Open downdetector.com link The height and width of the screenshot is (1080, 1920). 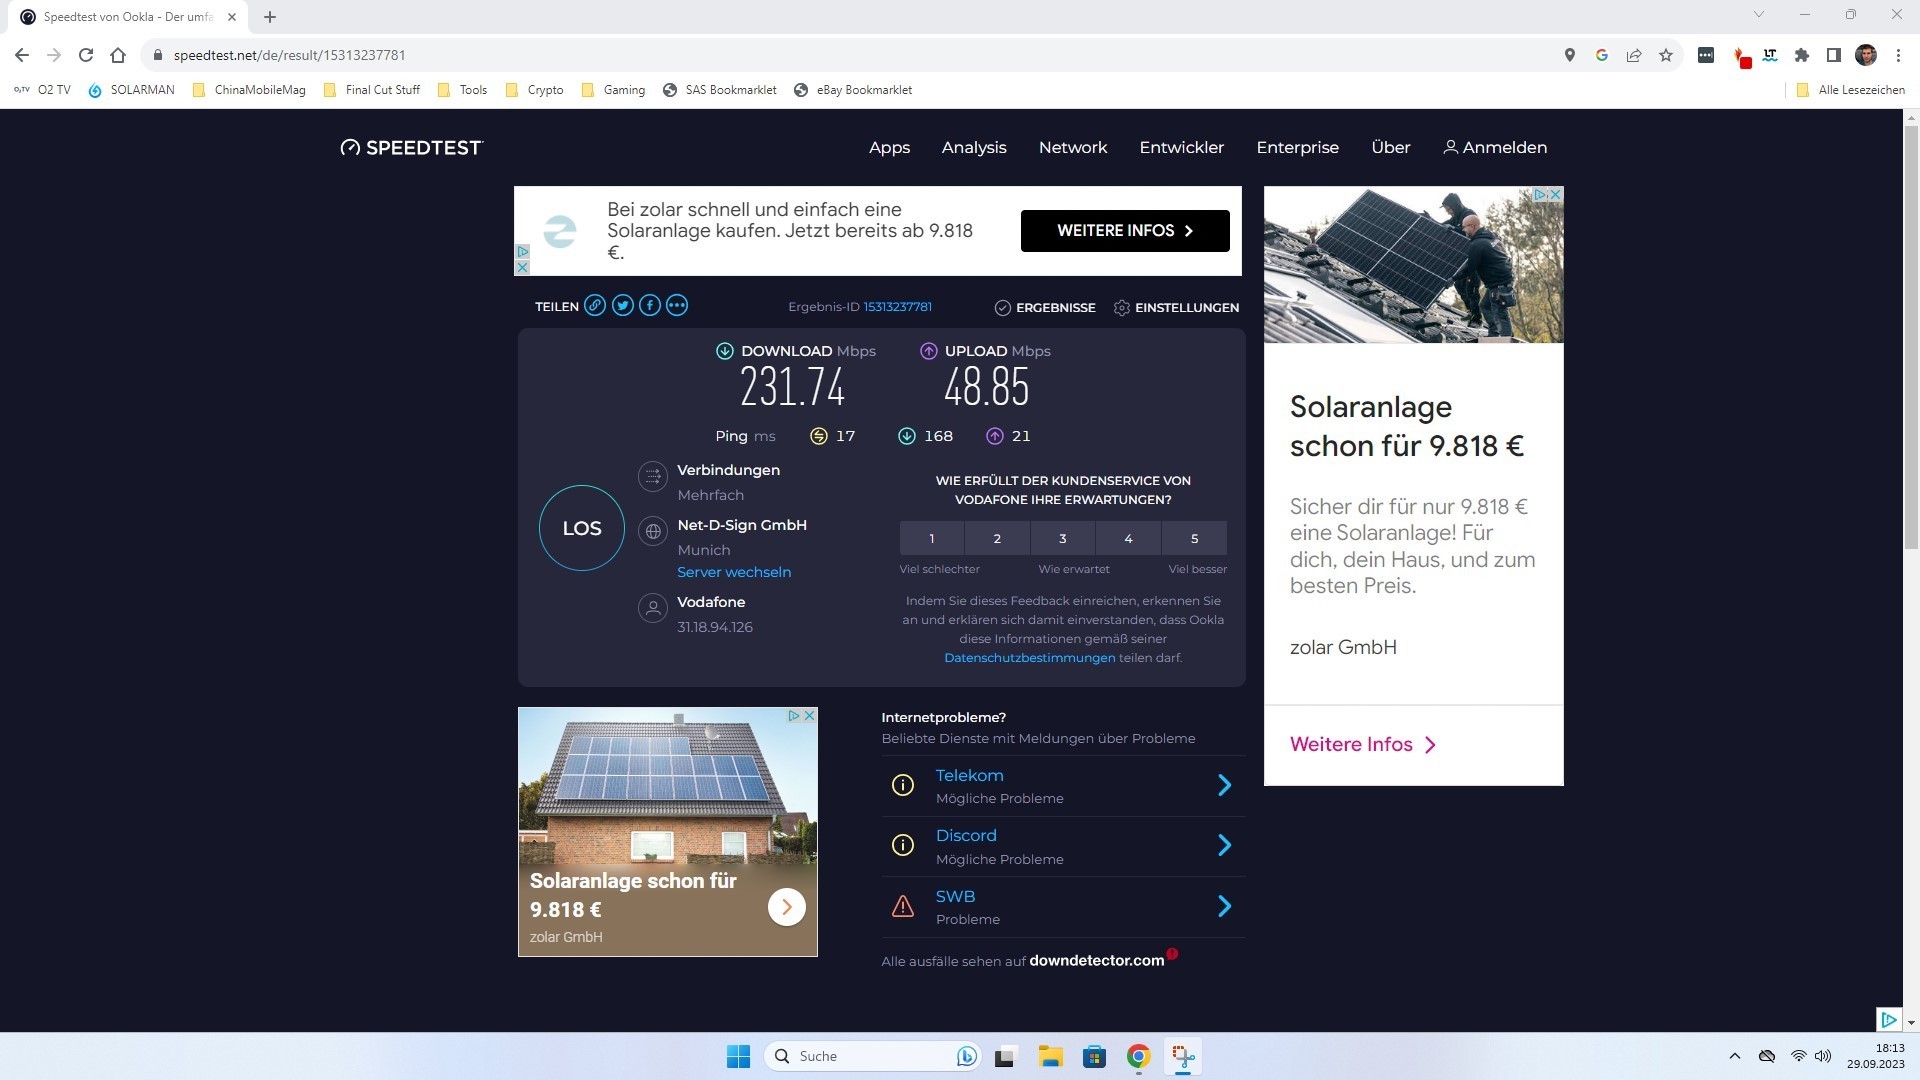[1096, 960]
